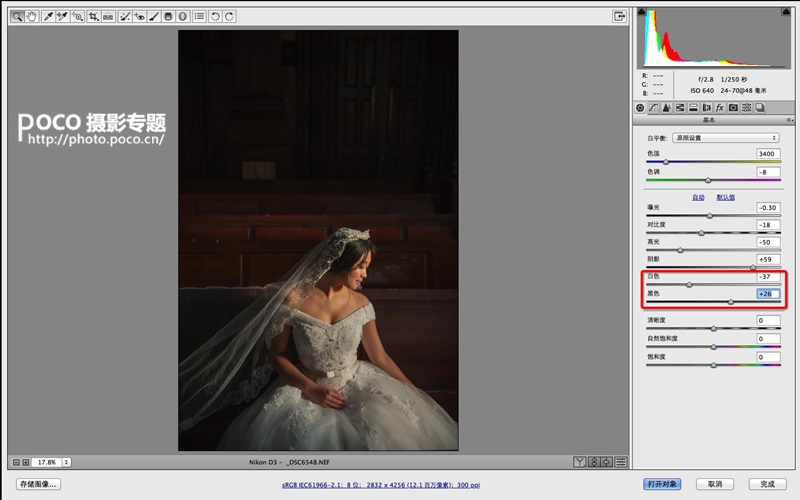Toggle the highlight clipping warning in histogram
The height and width of the screenshot is (500, 800).
pyautogui.click(x=786, y=11)
